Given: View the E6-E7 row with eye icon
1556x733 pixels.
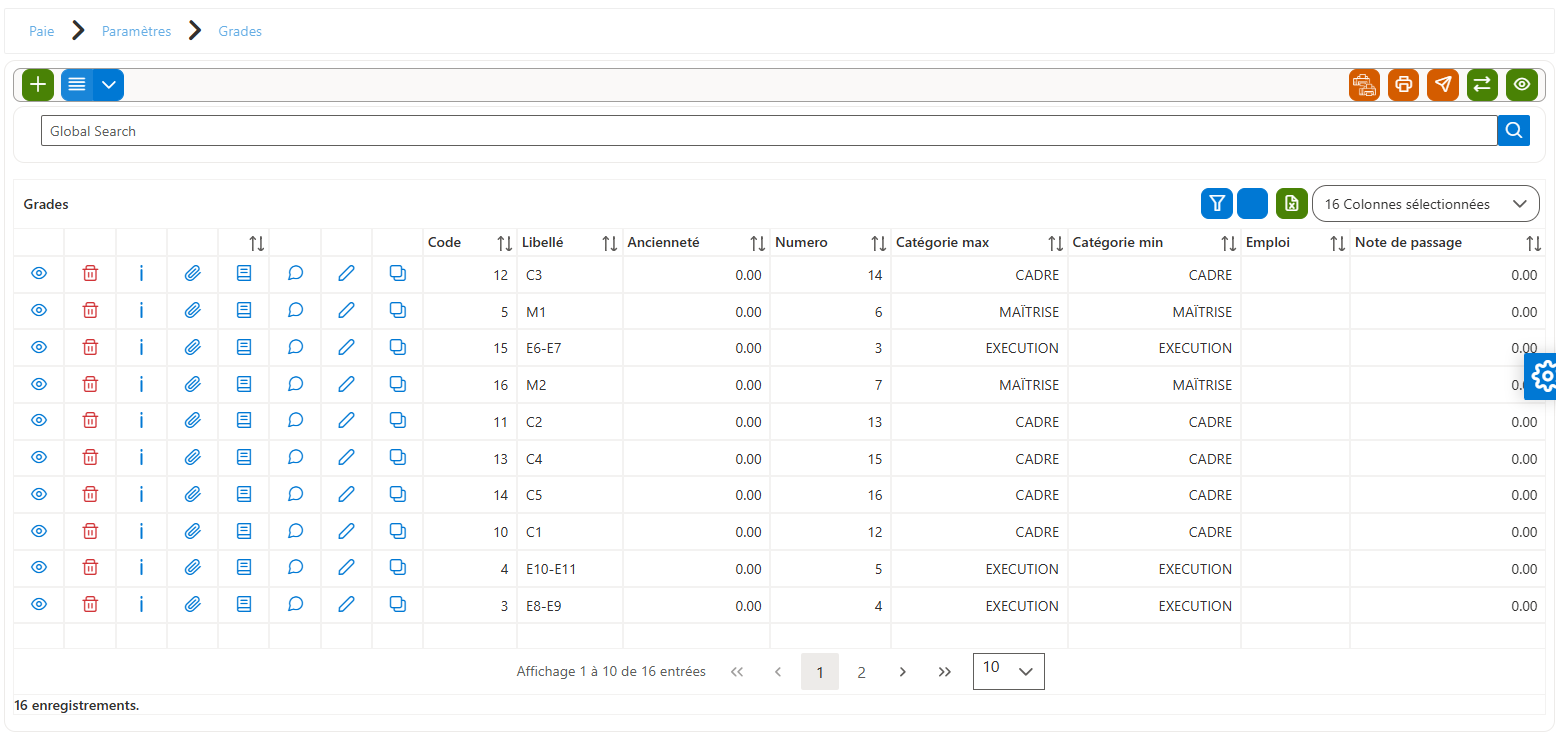Looking at the screenshot, I should point(39,347).
